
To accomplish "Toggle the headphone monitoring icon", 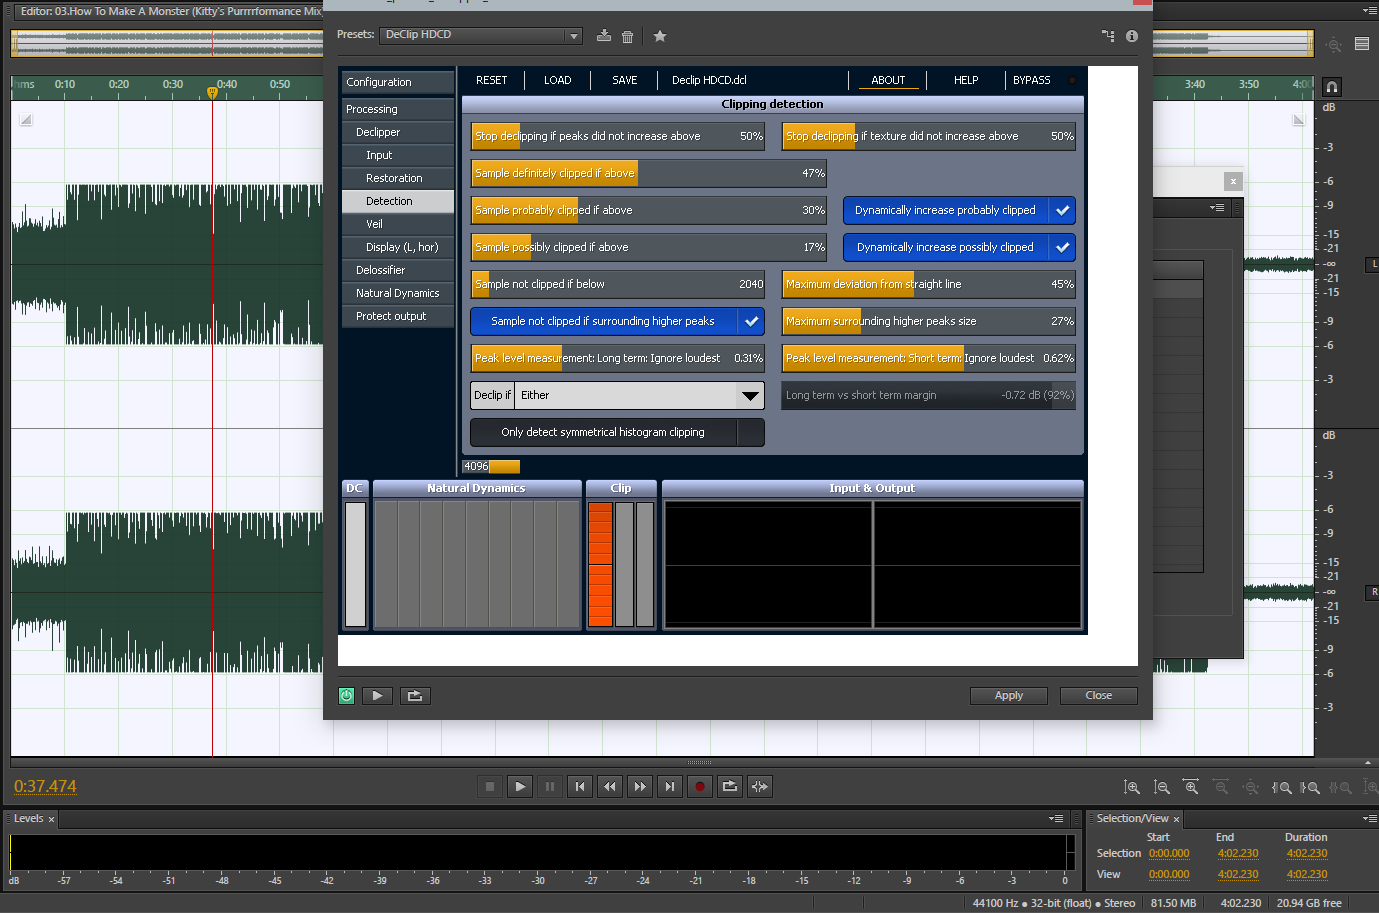I will click(1332, 87).
